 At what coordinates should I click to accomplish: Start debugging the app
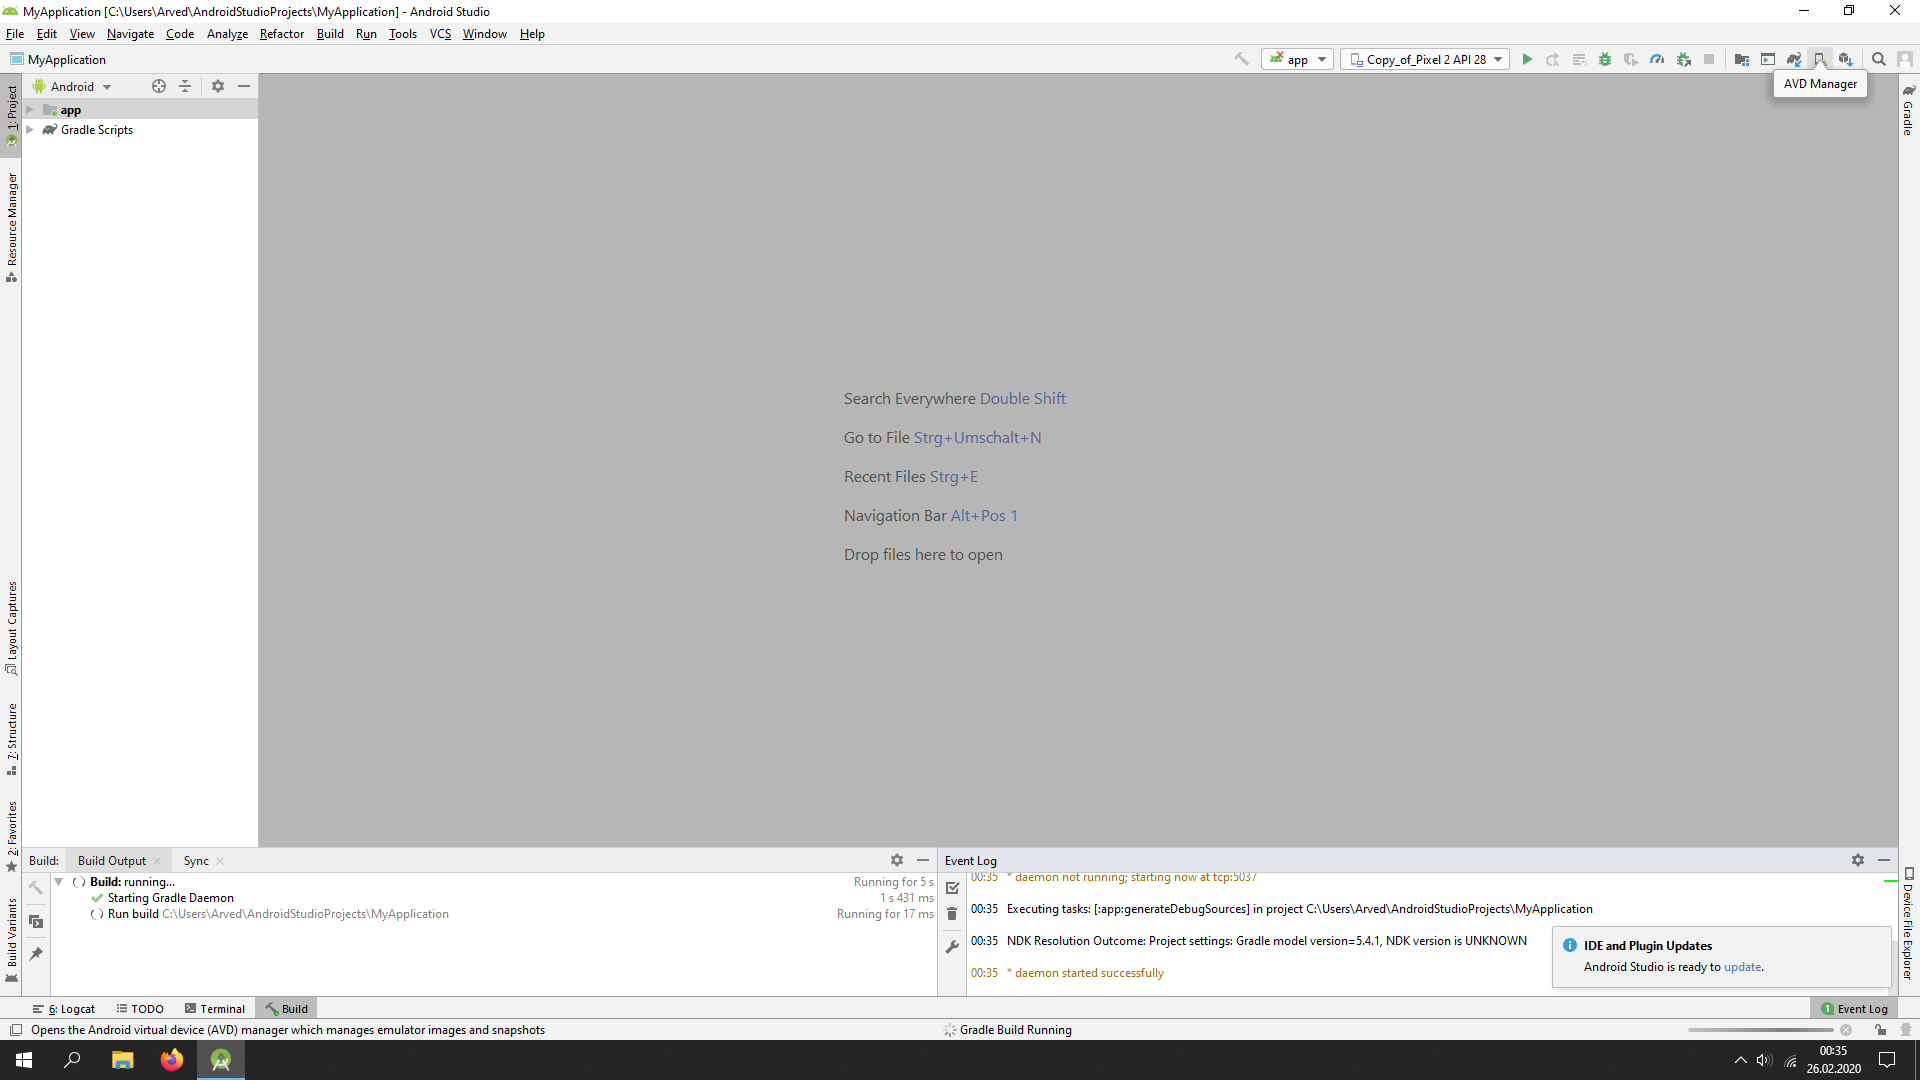pyautogui.click(x=1605, y=59)
